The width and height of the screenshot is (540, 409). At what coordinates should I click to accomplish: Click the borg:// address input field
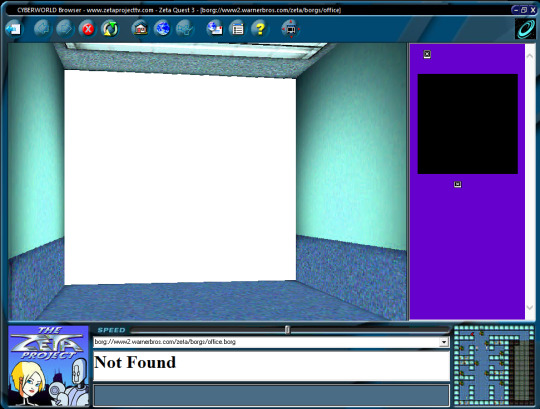click(266, 342)
